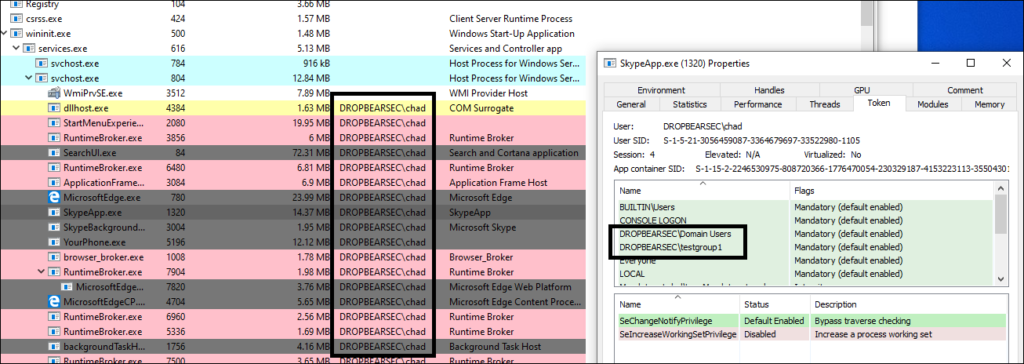Click icon of RuntimeBroker.exe PID 7904
This screenshot has height=364, width=1024.
pyautogui.click(x=54, y=272)
